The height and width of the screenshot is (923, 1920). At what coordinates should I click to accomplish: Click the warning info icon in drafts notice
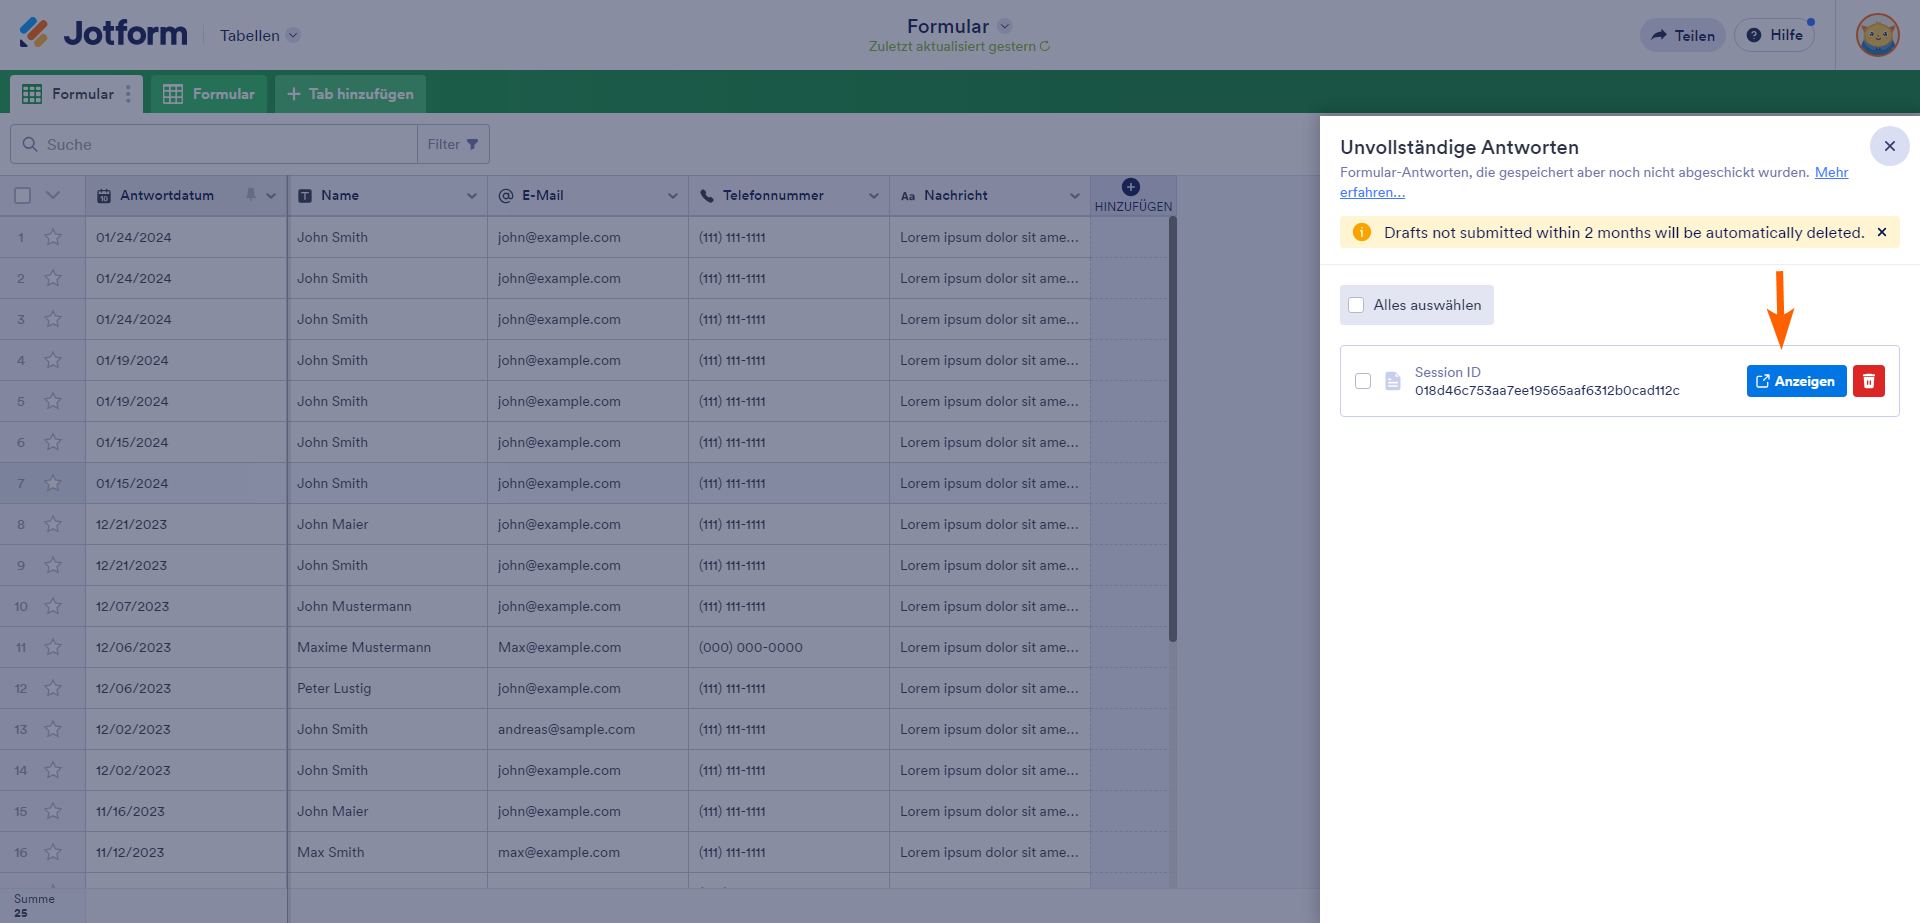coord(1361,232)
